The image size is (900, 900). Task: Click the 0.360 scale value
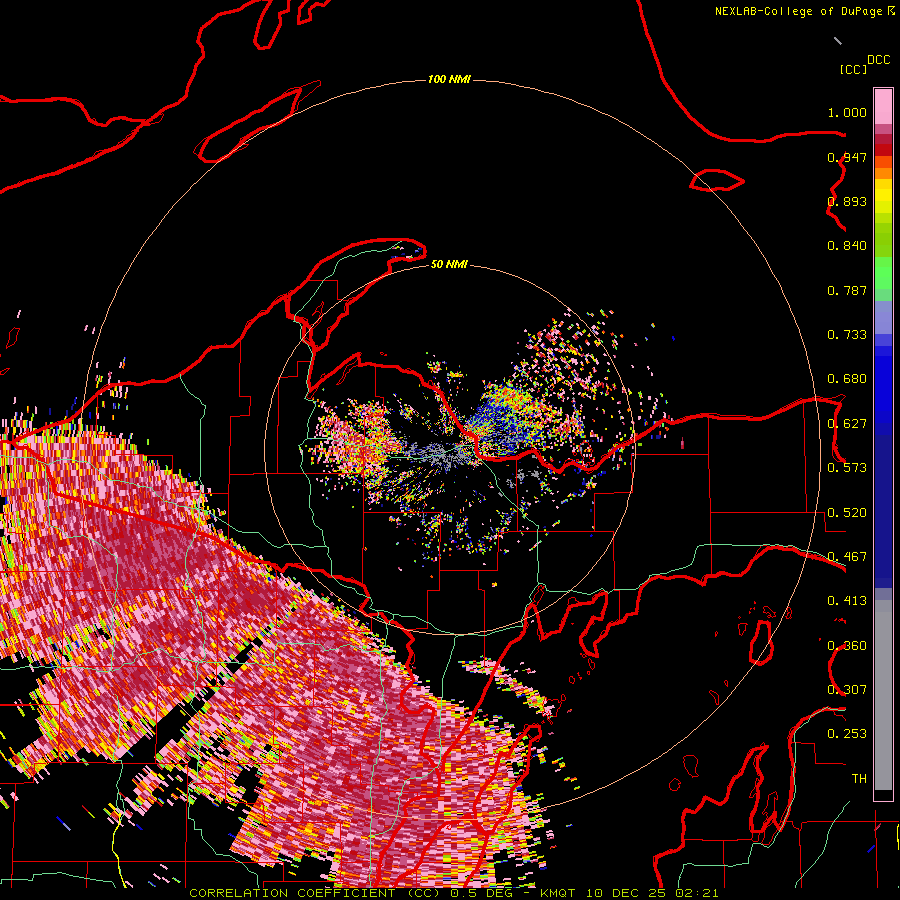click(847, 646)
